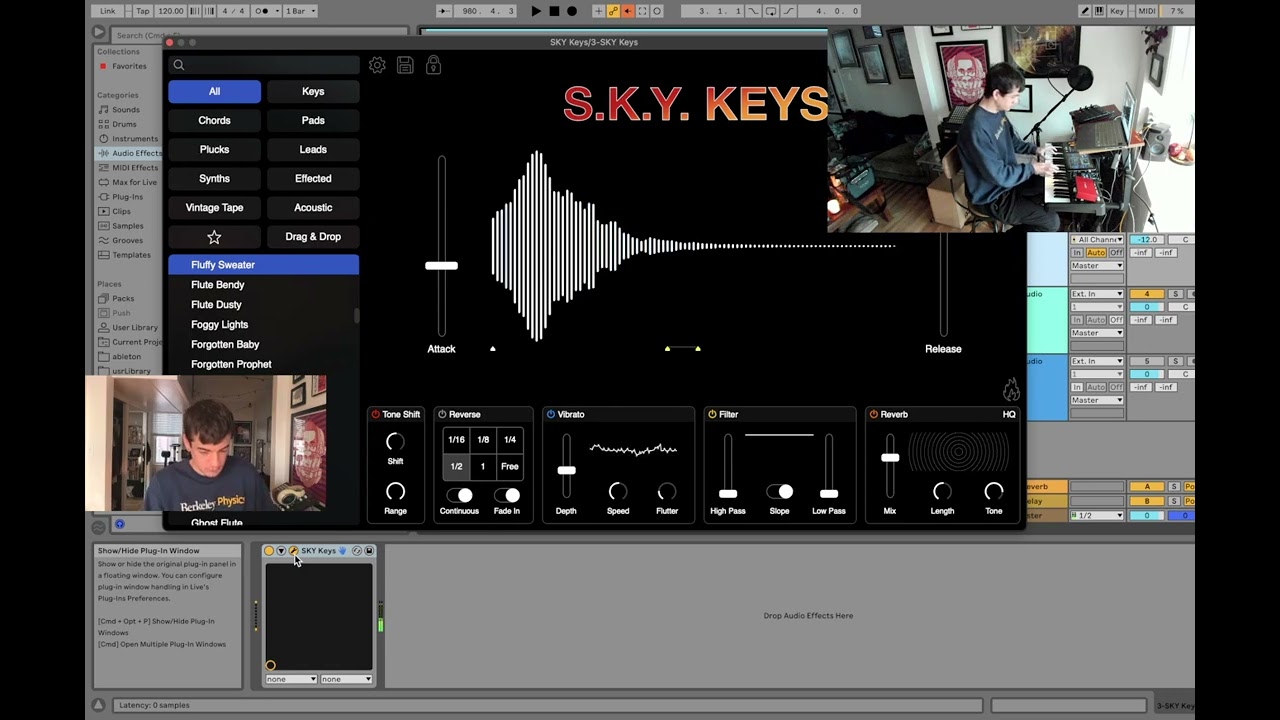1280x720 pixels.
Task: Click the Session Record circle button
Action: (x=657, y=11)
